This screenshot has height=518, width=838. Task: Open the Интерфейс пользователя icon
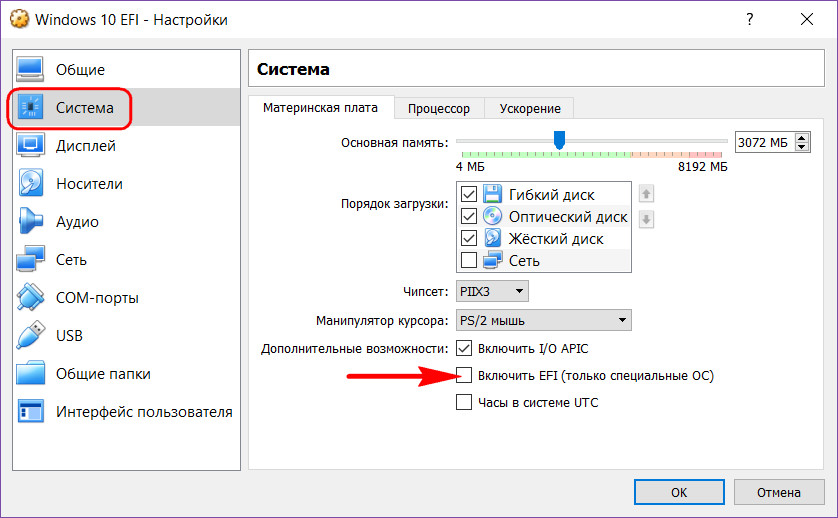coord(30,411)
